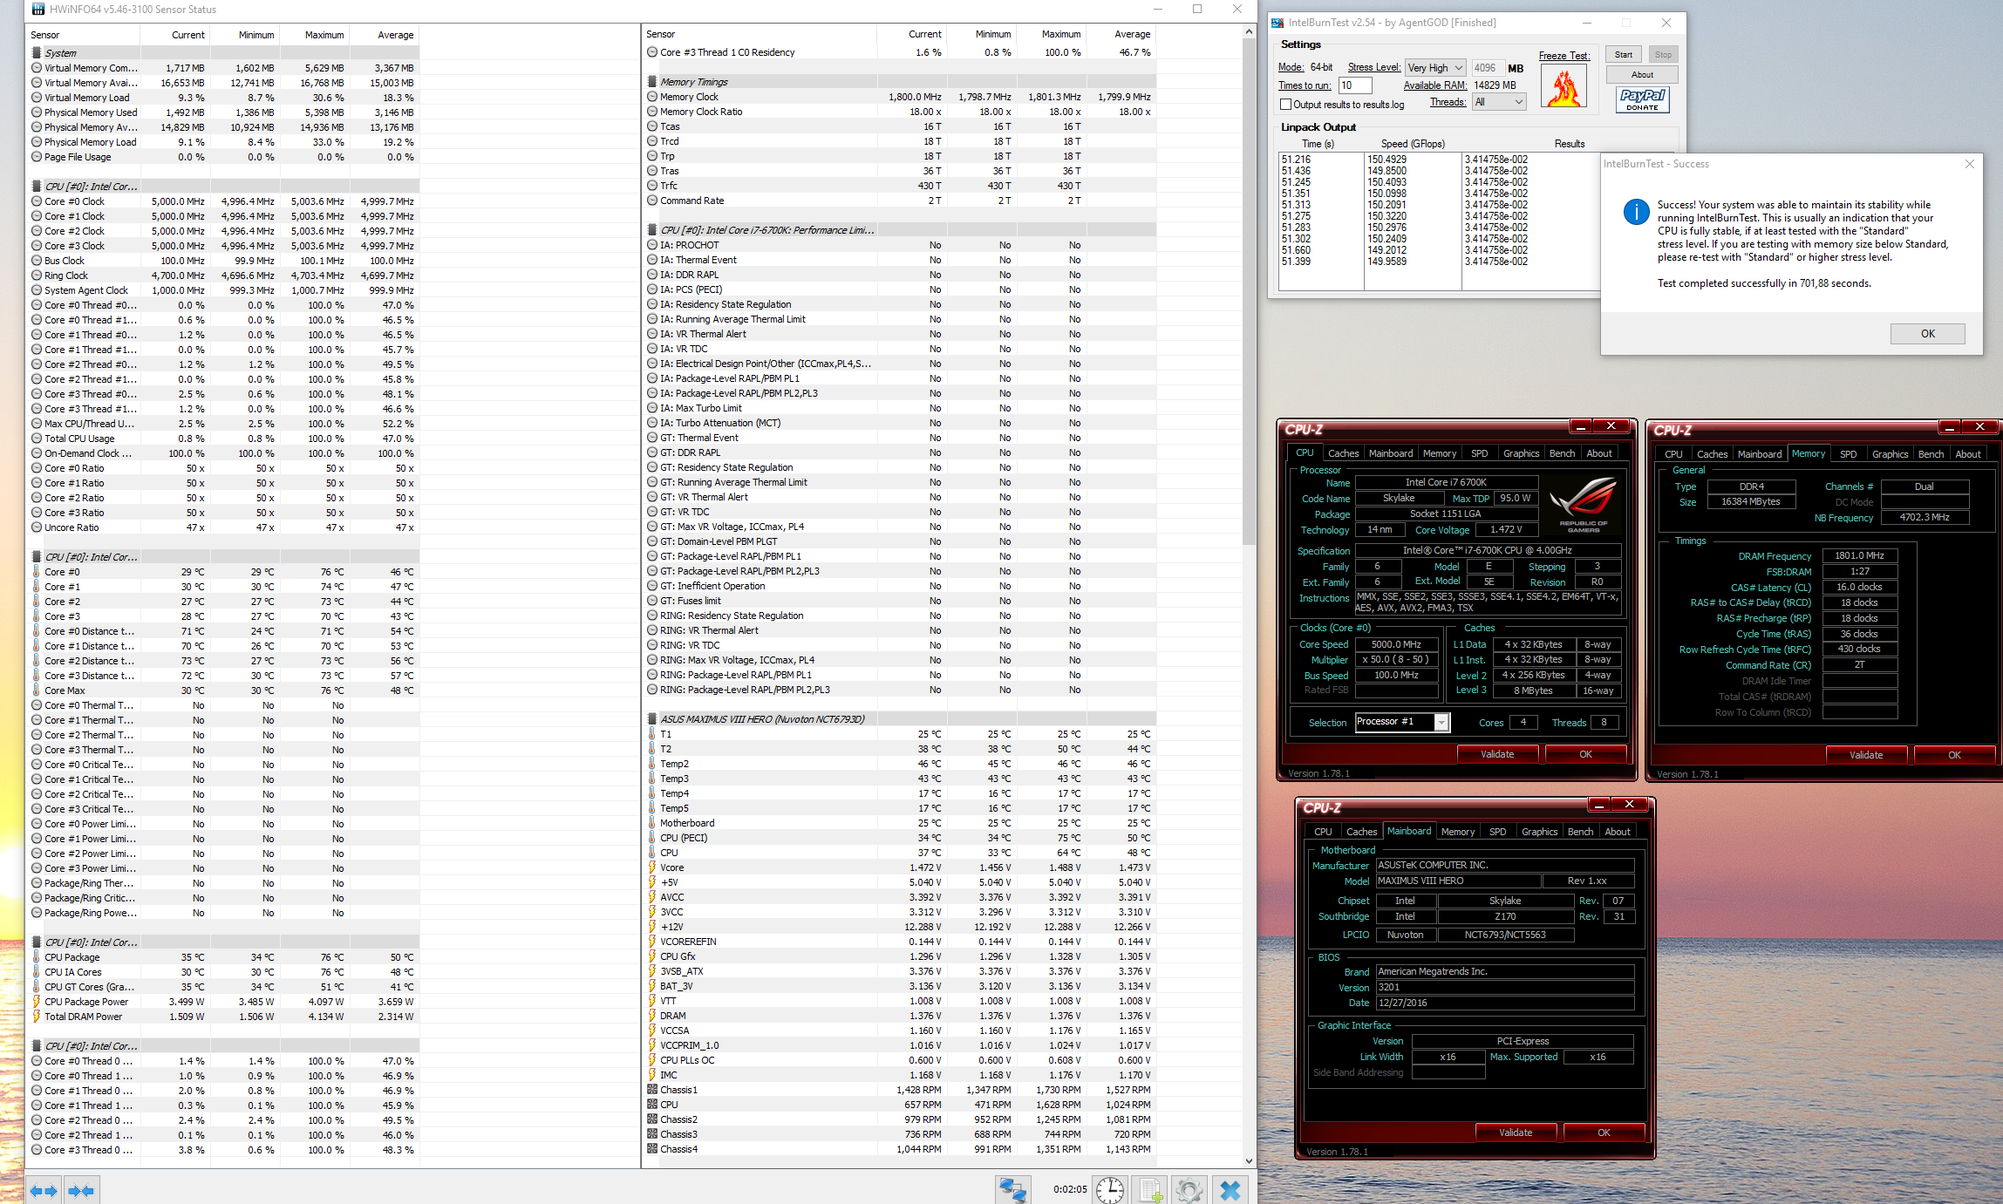Open the Processor #1 selection dropdown

(x=1401, y=722)
